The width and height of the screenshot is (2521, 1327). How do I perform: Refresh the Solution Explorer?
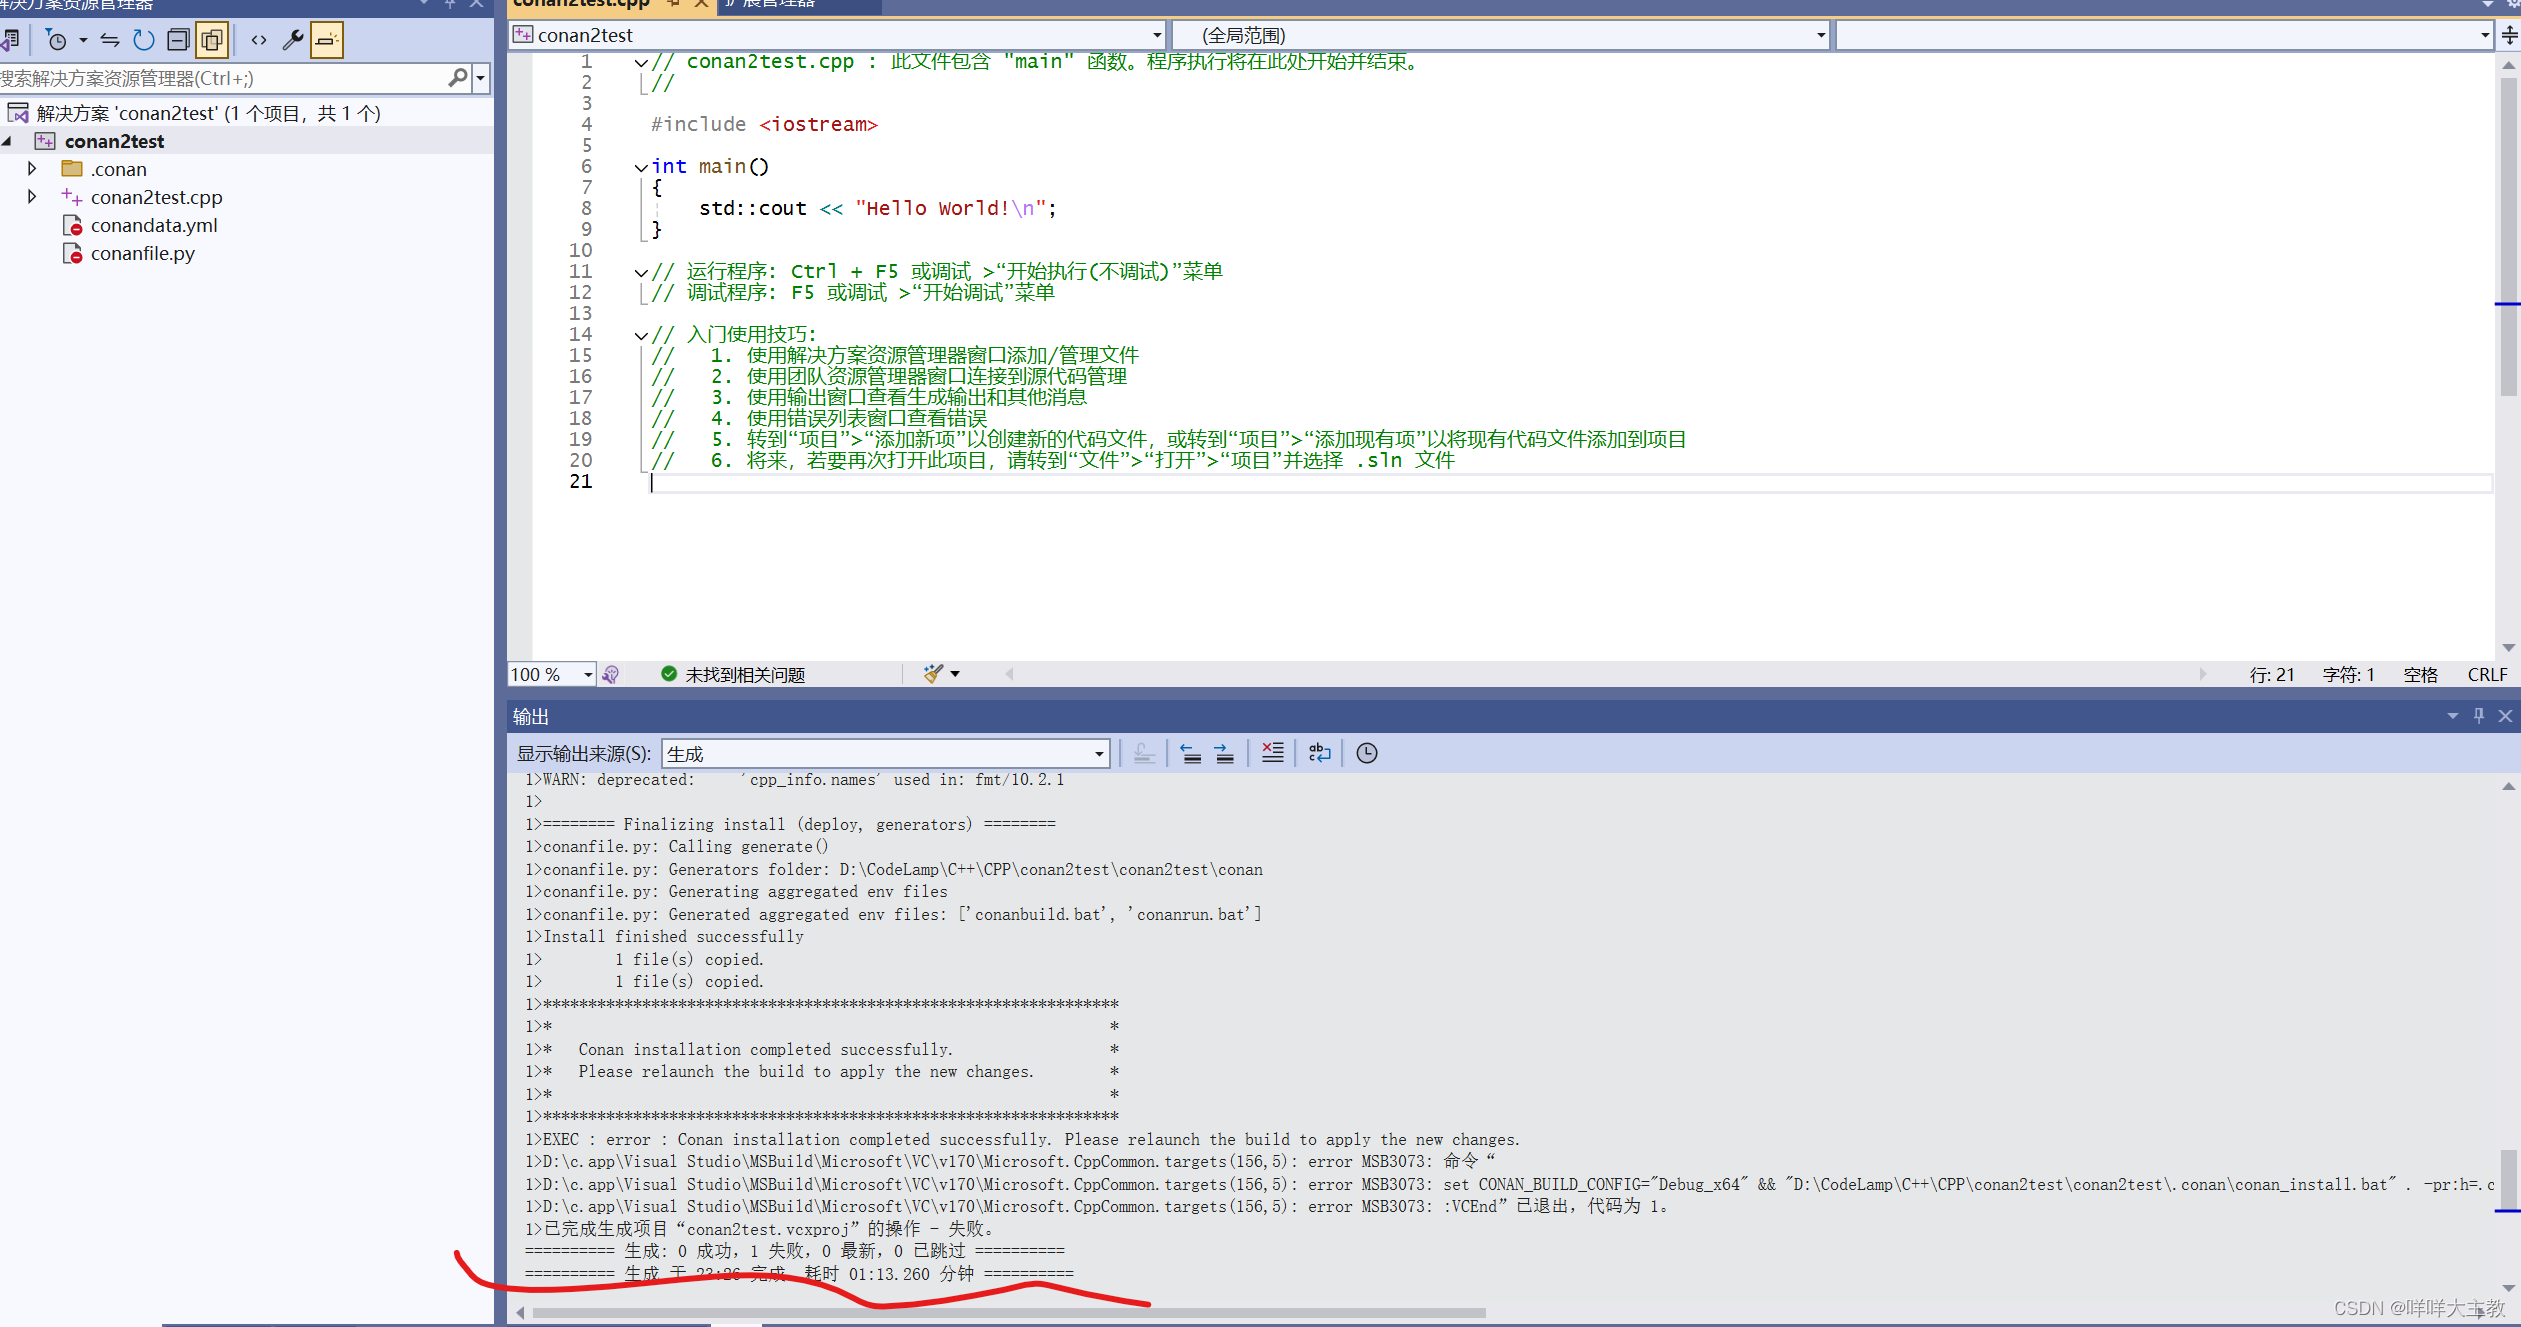(143, 40)
